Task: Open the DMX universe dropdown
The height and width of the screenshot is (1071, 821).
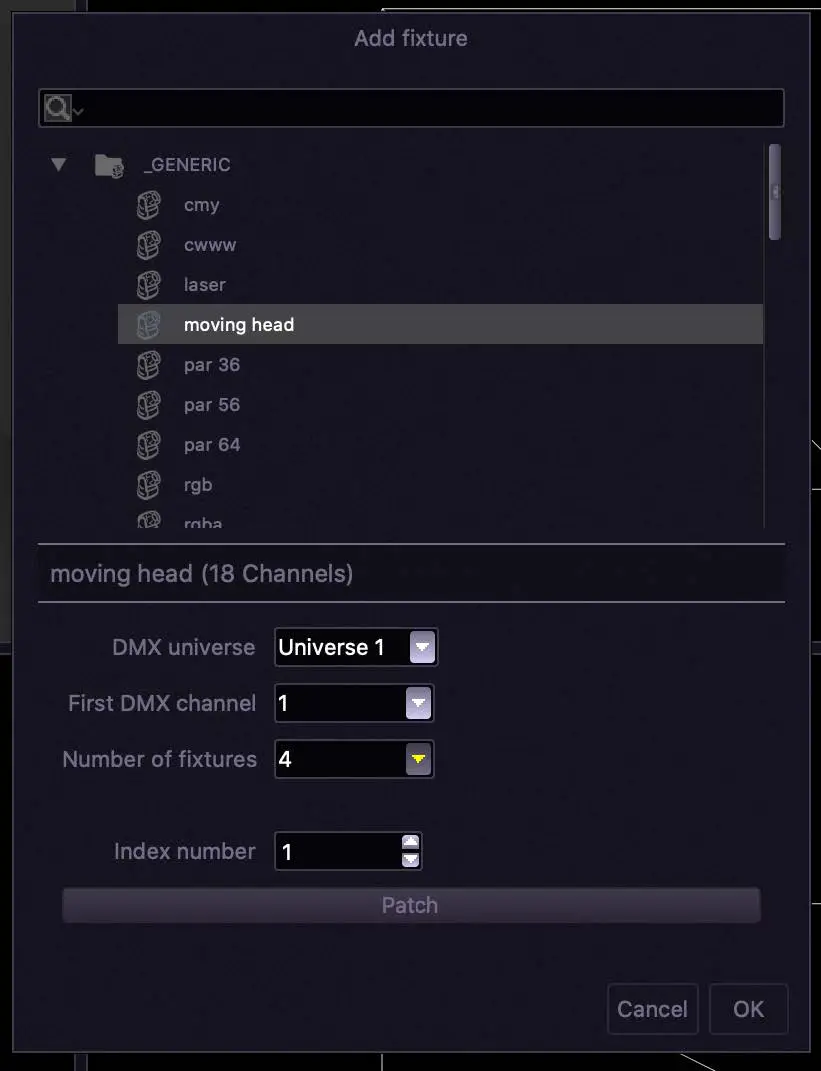Action: coord(422,648)
